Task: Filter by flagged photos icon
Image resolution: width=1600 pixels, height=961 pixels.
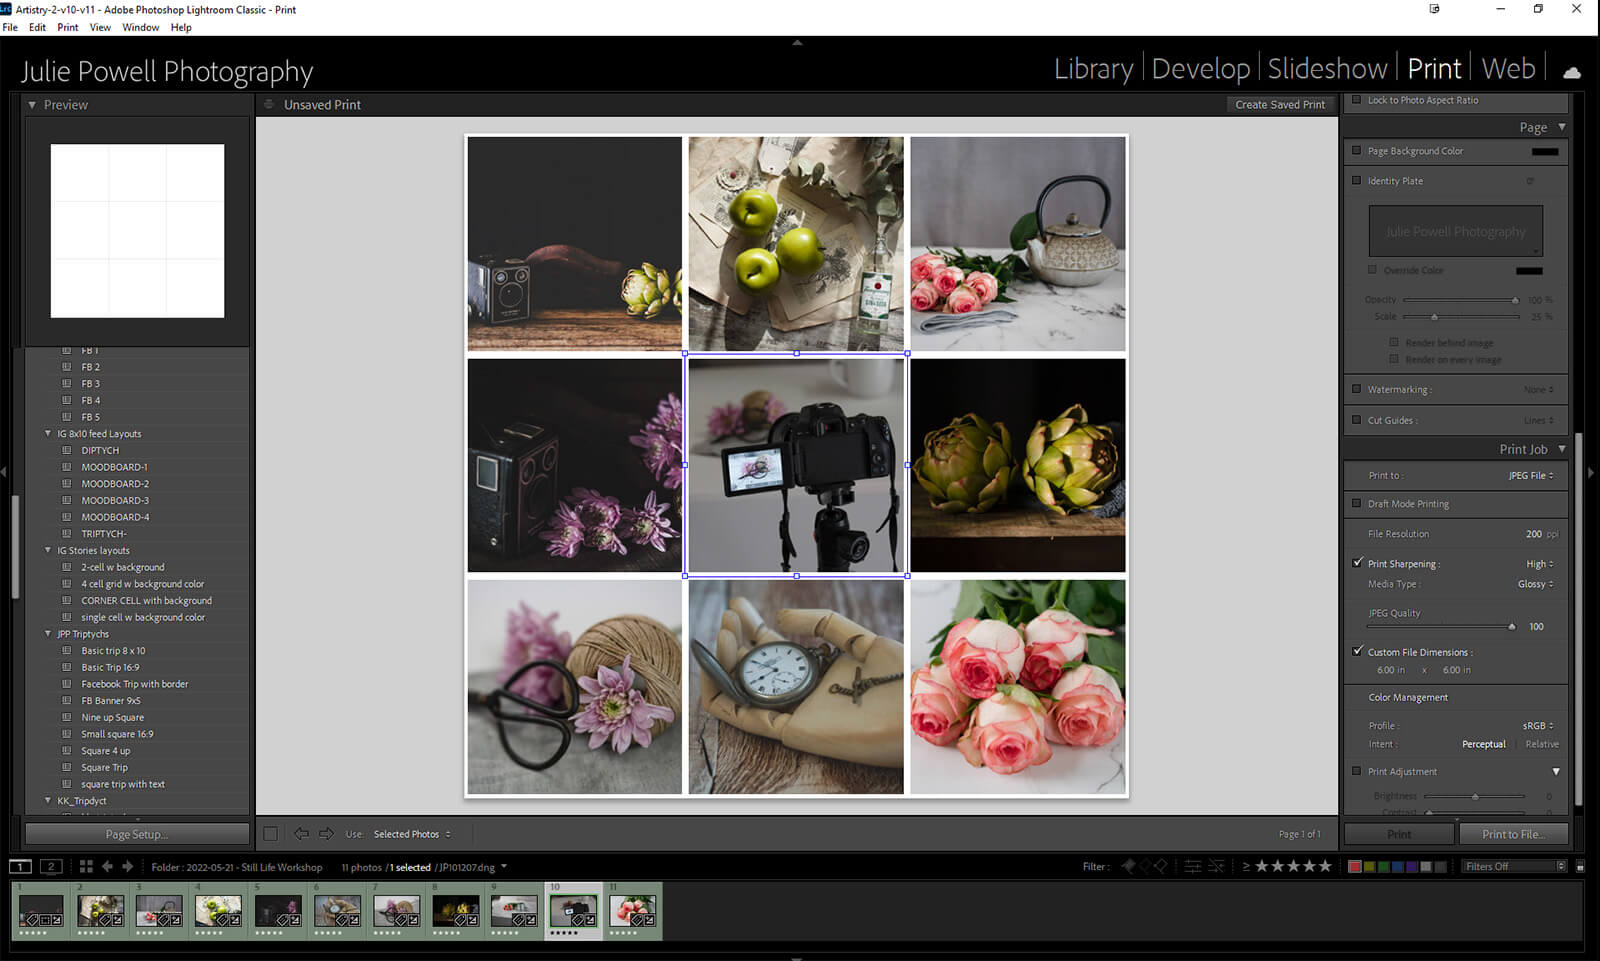Action: click(1128, 867)
